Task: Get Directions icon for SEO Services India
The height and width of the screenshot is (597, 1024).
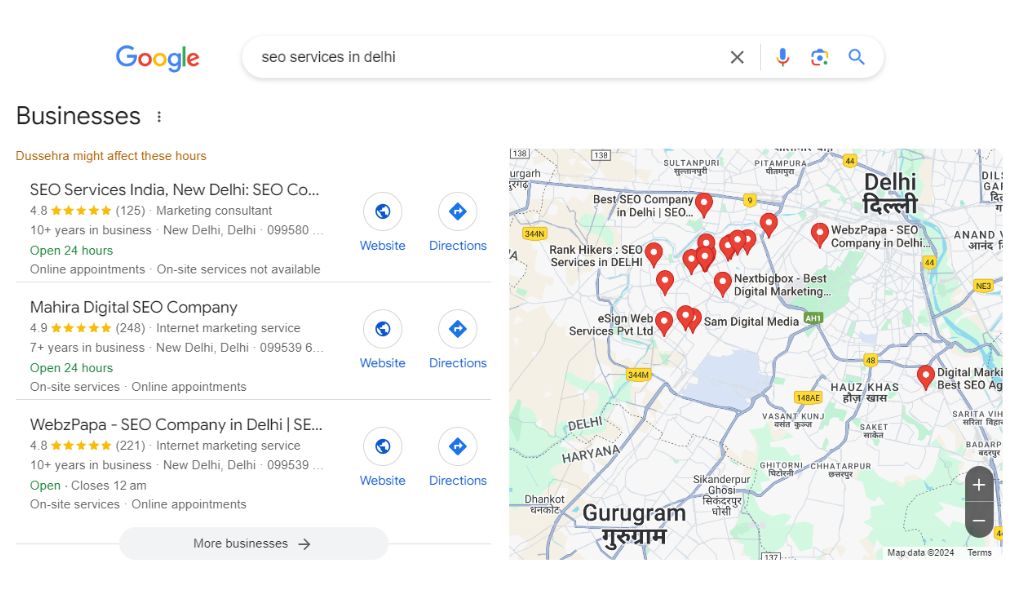Action: (458, 211)
